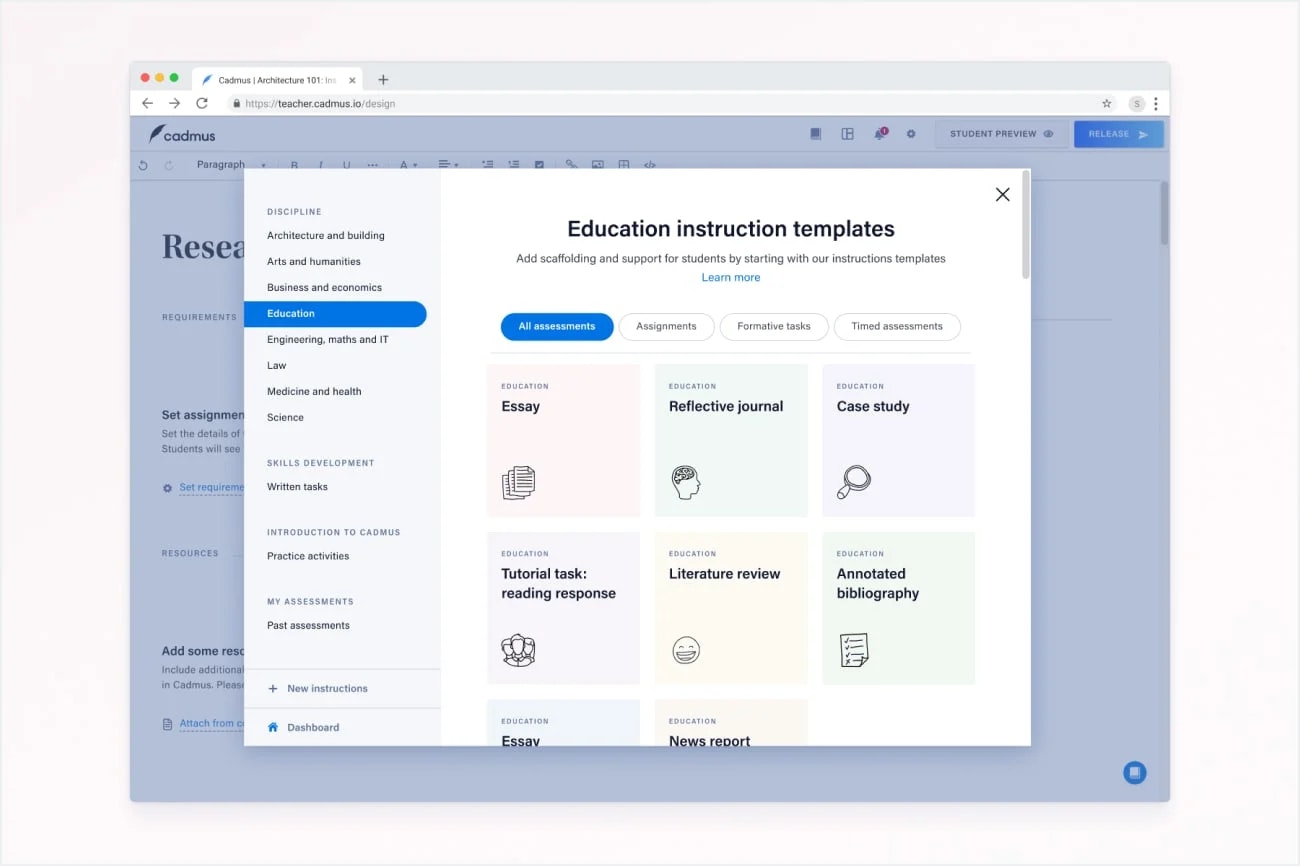Open the browser three-dot menu
The image size is (1300, 866).
1156,103
